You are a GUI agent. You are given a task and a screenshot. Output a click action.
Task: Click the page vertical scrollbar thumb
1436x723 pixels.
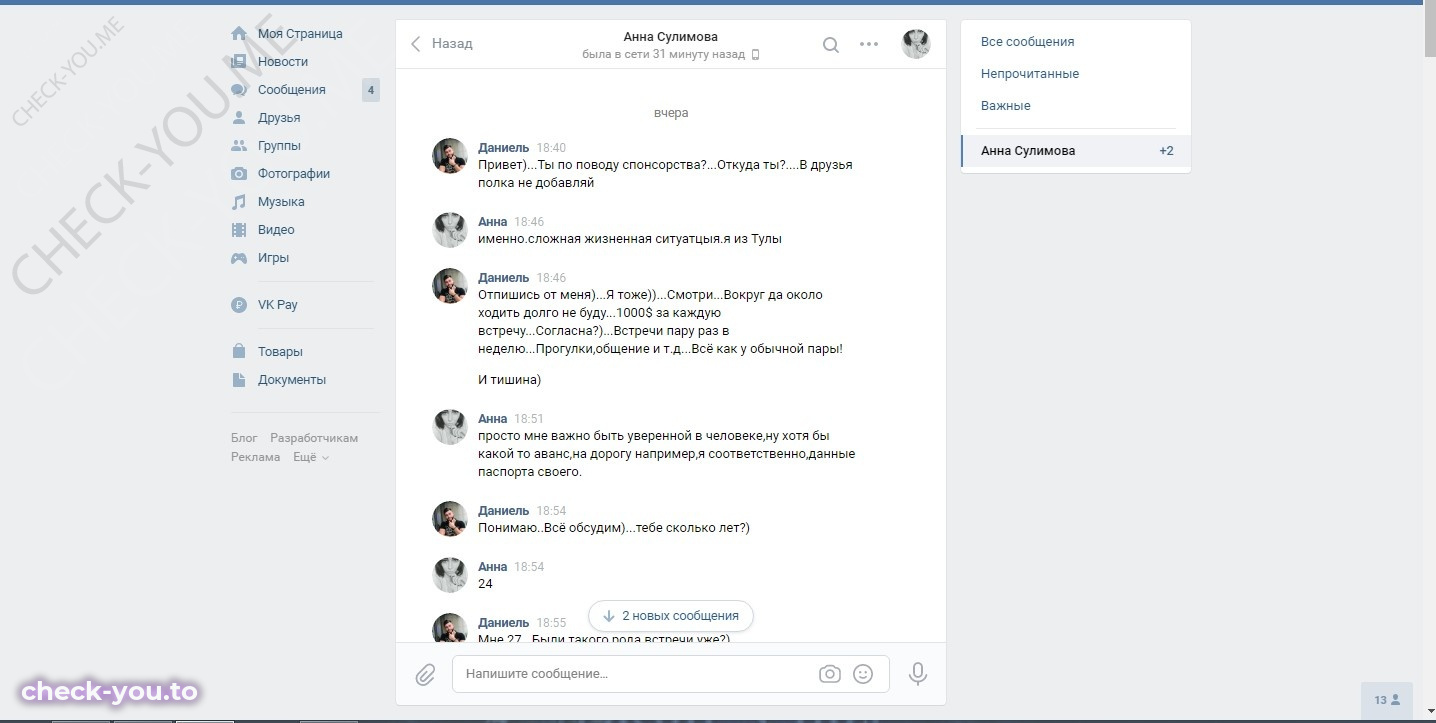(1429, 30)
